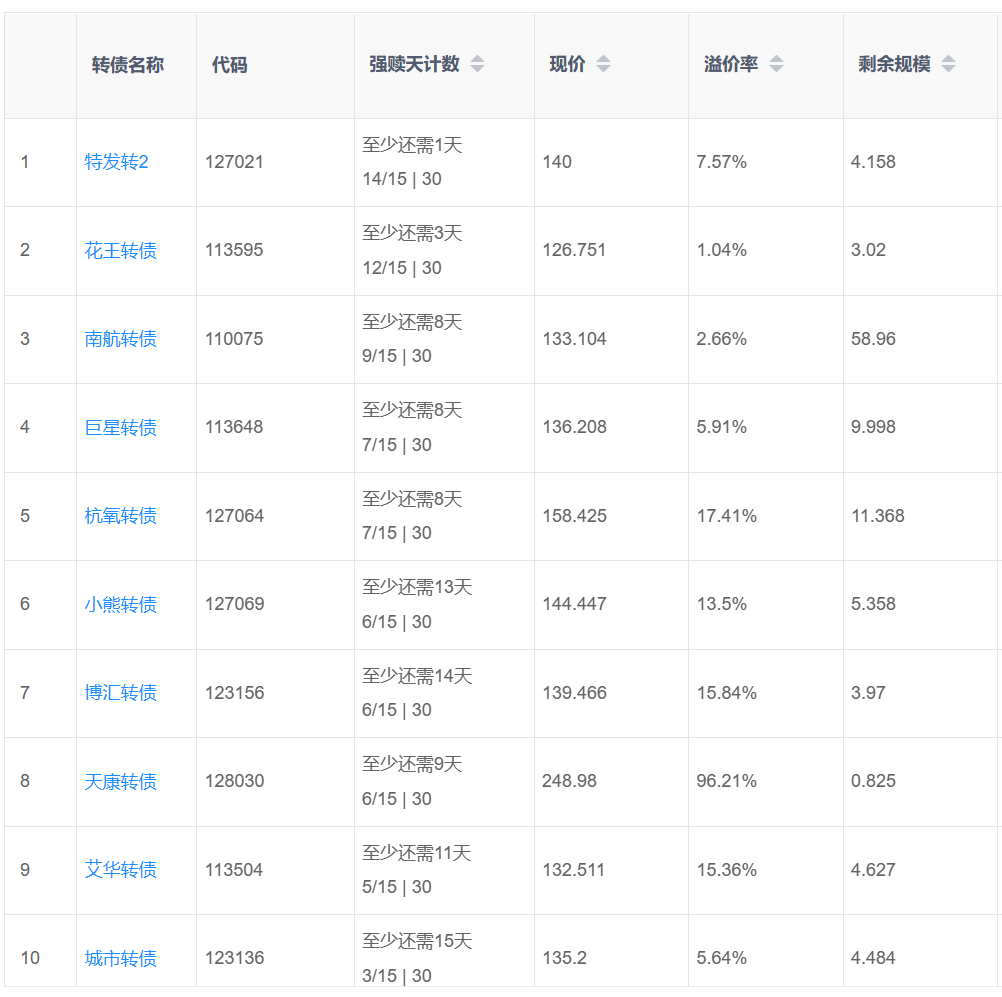
Task: Open the 天康转债 entry
Action: pos(120,782)
